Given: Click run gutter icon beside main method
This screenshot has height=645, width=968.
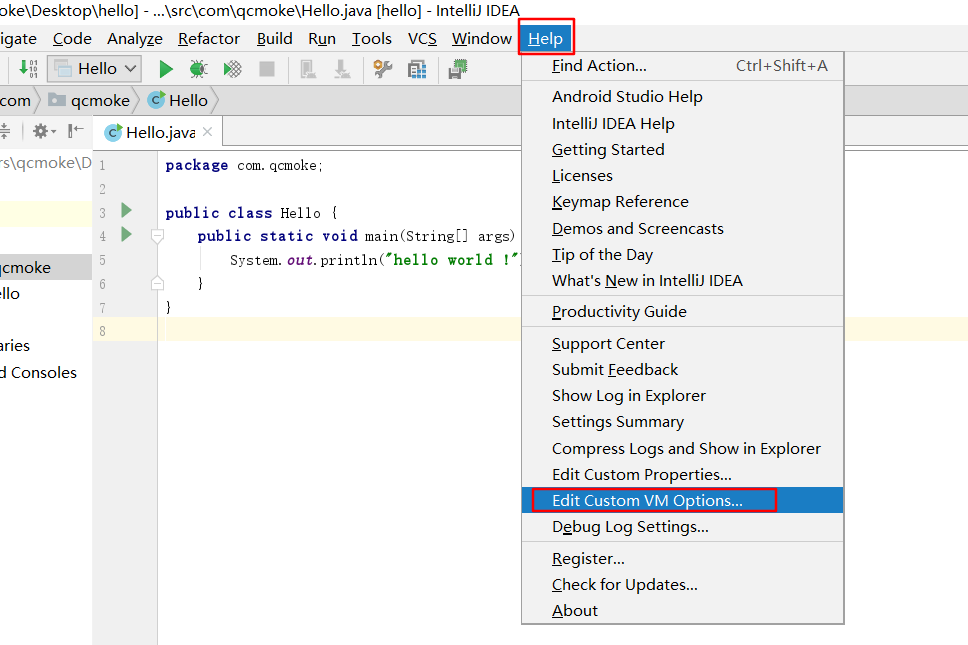Looking at the screenshot, I should click(127, 235).
